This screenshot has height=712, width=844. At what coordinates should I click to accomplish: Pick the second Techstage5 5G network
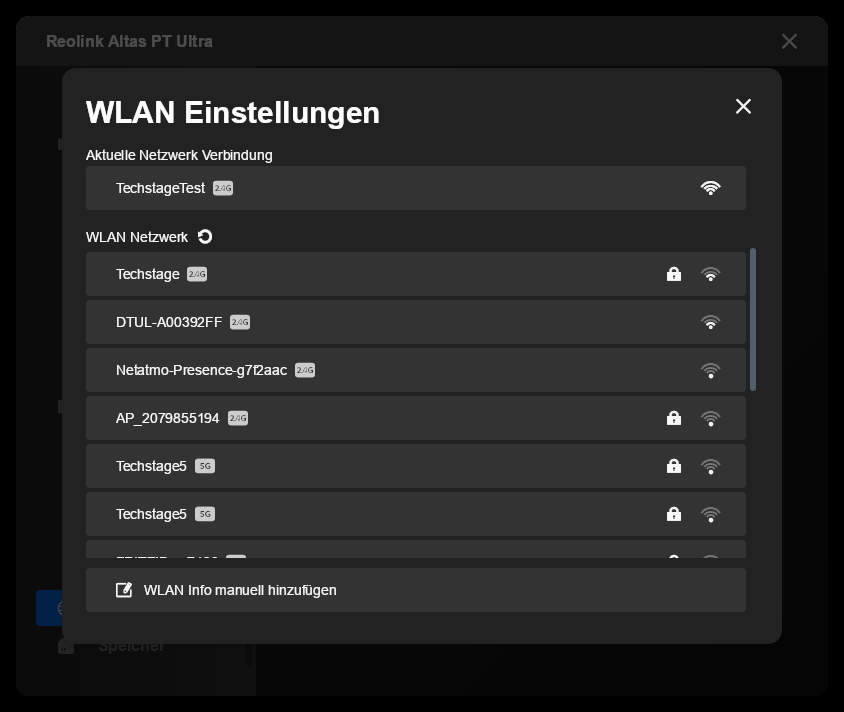tap(416, 514)
